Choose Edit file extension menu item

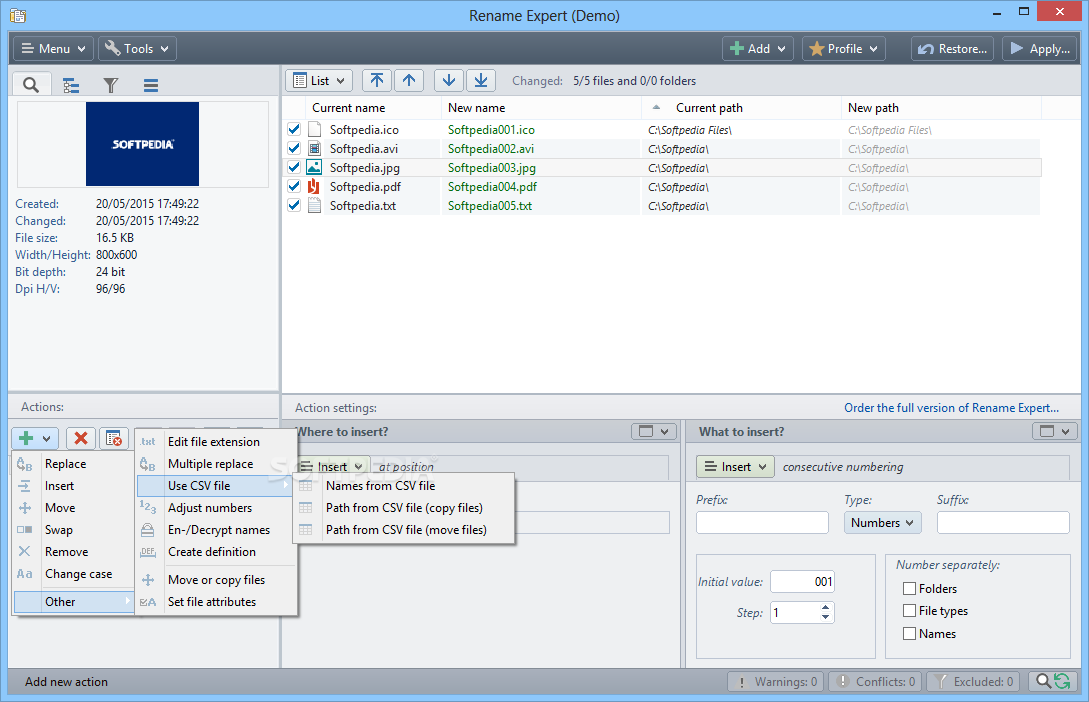point(214,442)
